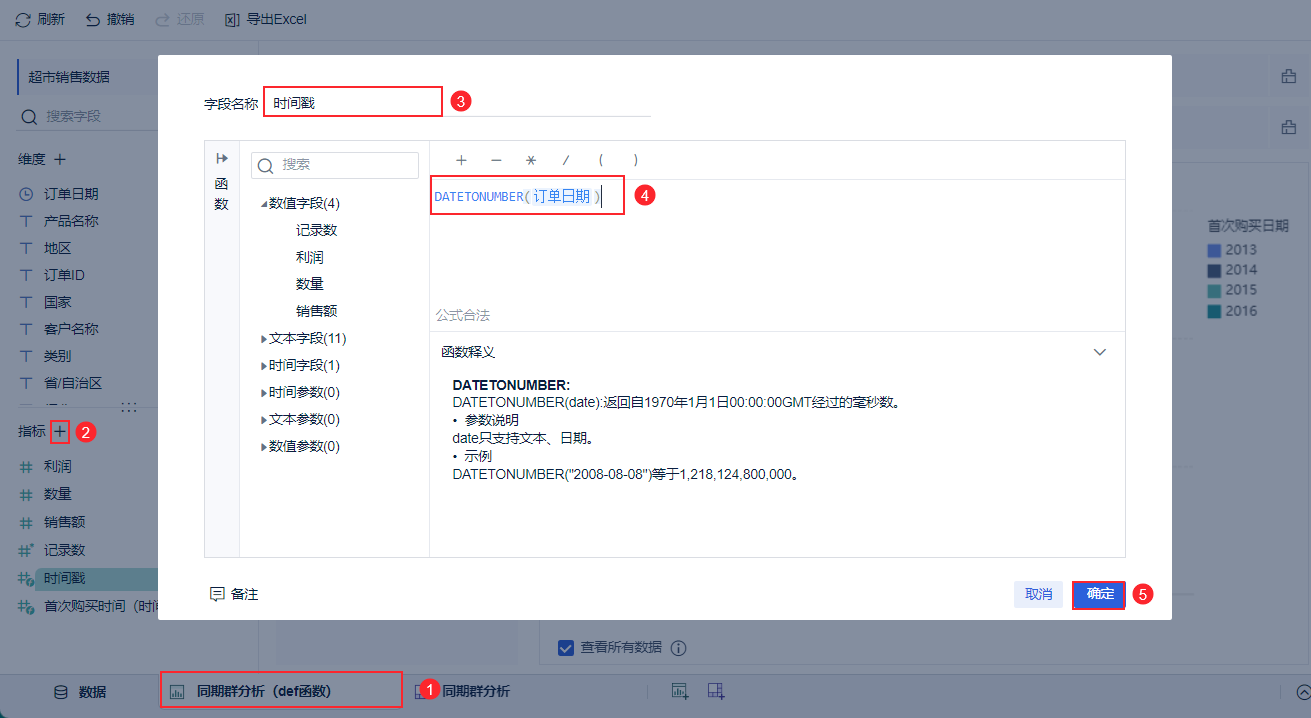The width and height of the screenshot is (1311, 718).
Task: Click the 2014 legend color swatch
Action: click(1214, 270)
